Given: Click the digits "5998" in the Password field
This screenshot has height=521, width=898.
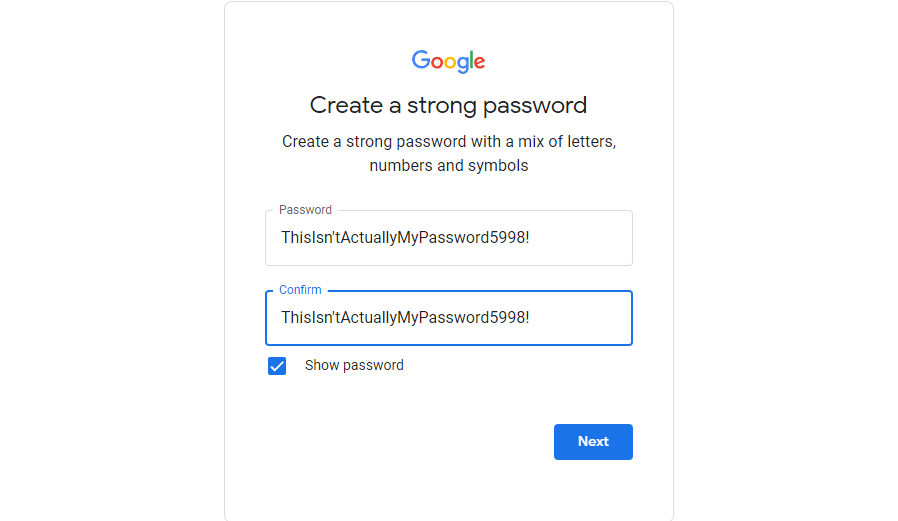Looking at the screenshot, I should pos(505,238).
